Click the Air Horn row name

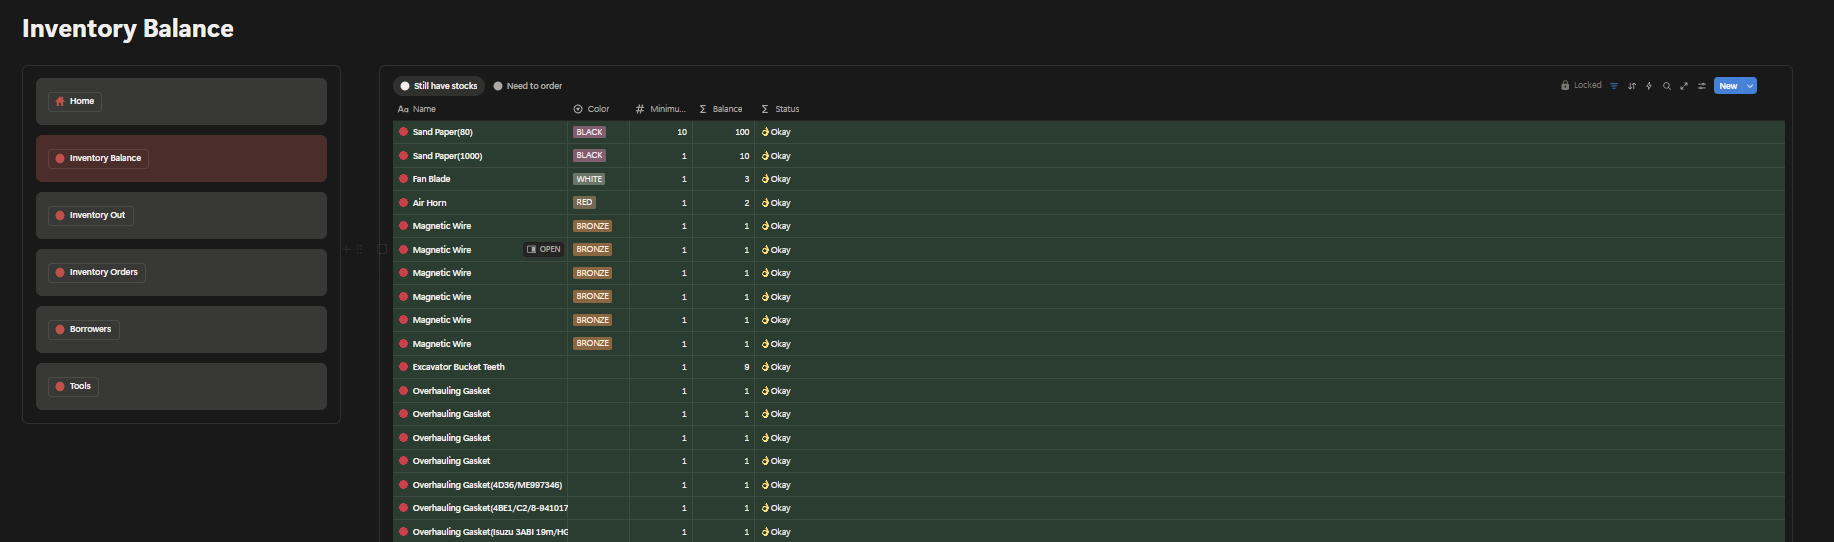[x=429, y=203]
